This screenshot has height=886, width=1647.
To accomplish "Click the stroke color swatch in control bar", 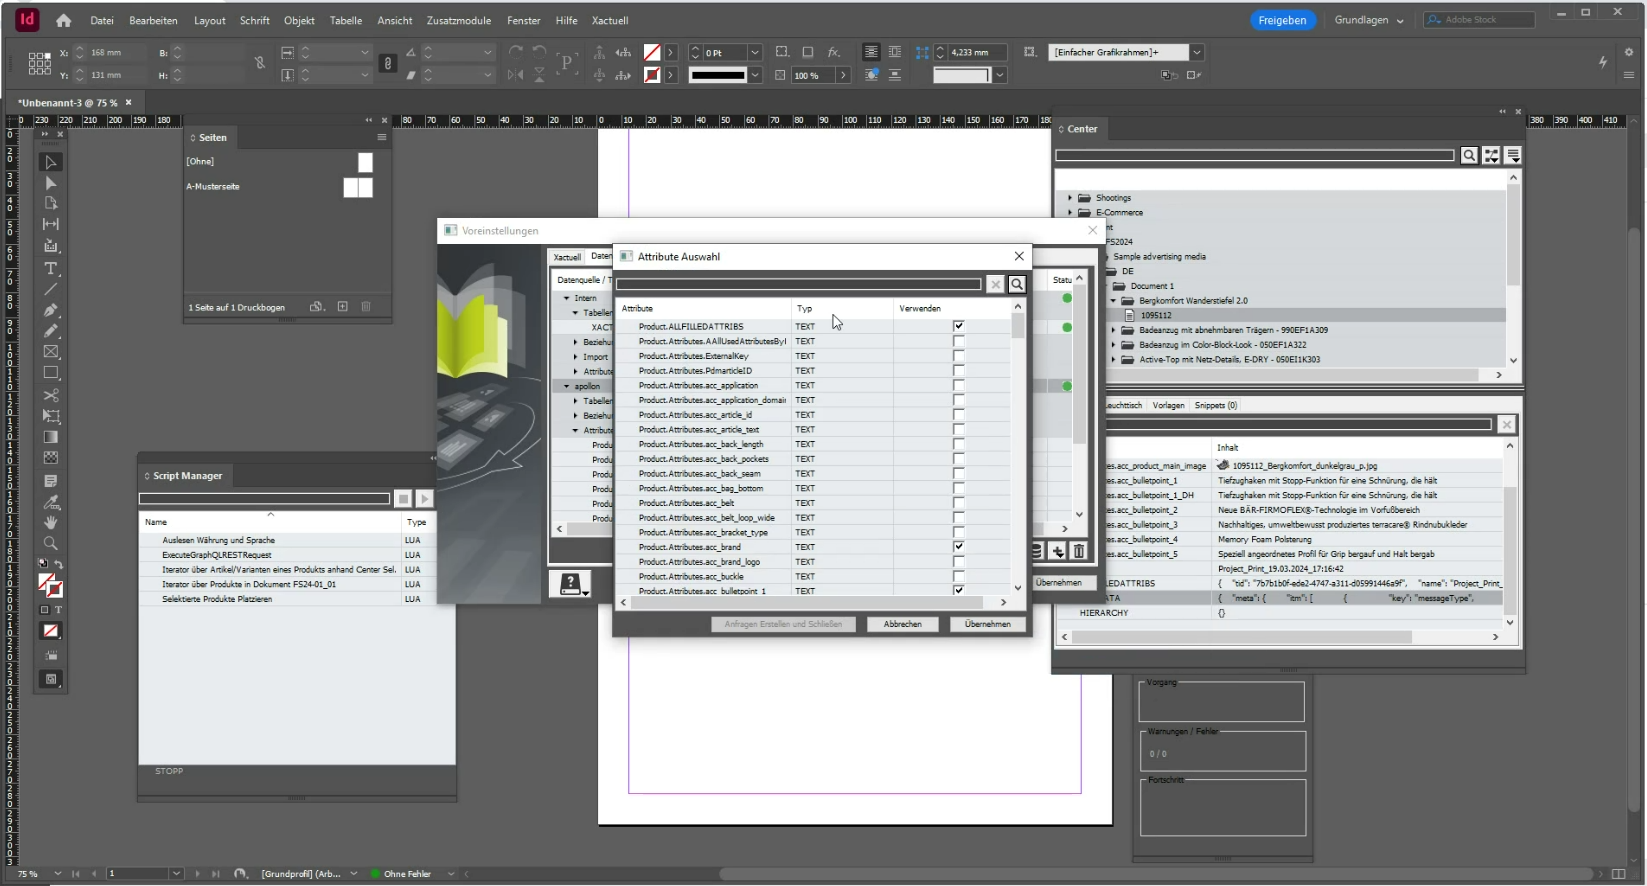I will pyautogui.click(x=652, y=75).
